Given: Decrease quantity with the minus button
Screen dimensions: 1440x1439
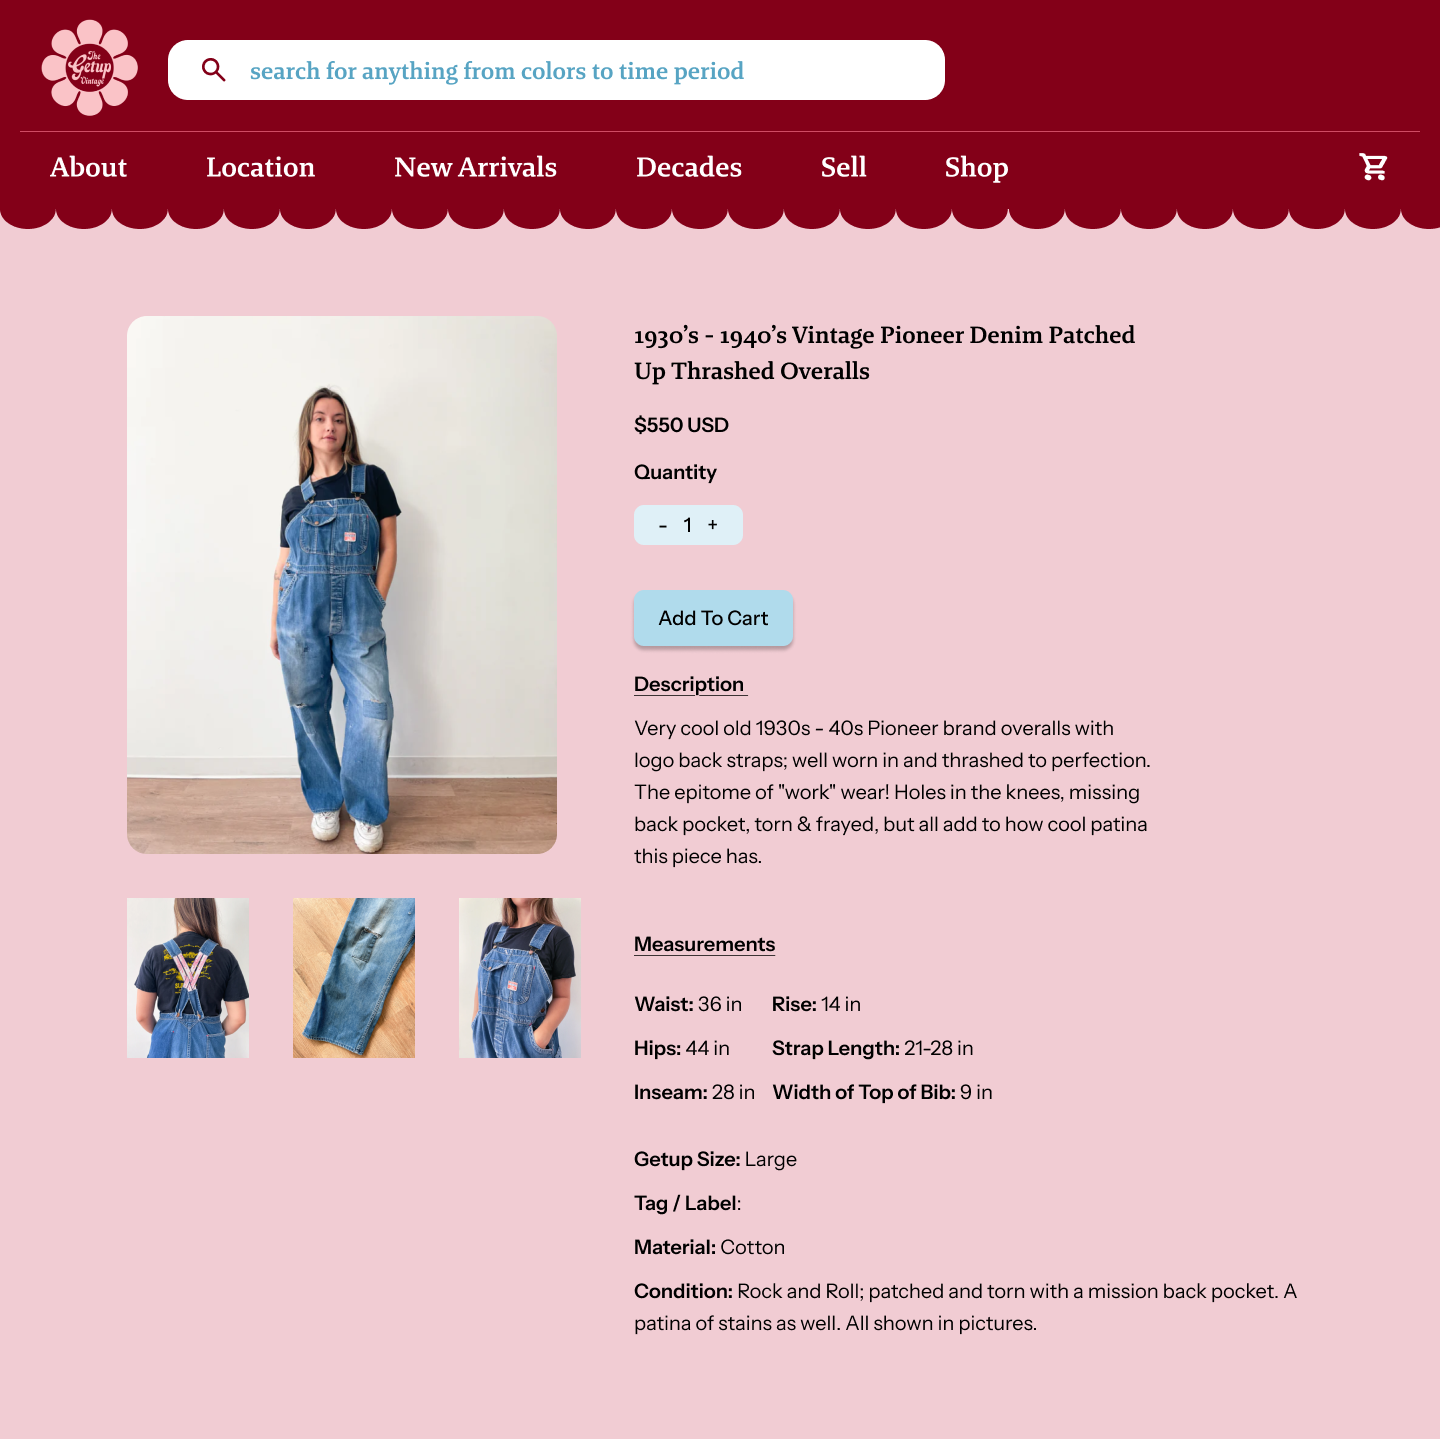Looking at the screenshot, I should pos(663,526).
